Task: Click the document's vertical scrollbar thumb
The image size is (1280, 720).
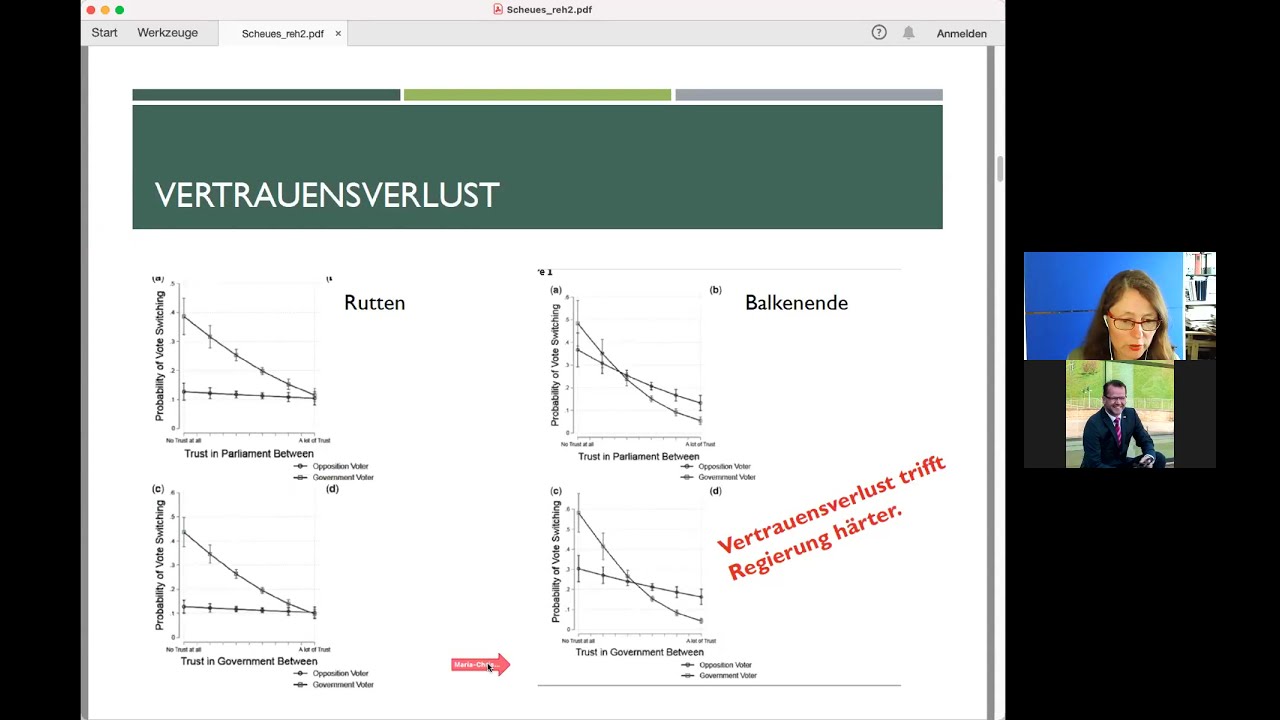Action: point(999,168)
